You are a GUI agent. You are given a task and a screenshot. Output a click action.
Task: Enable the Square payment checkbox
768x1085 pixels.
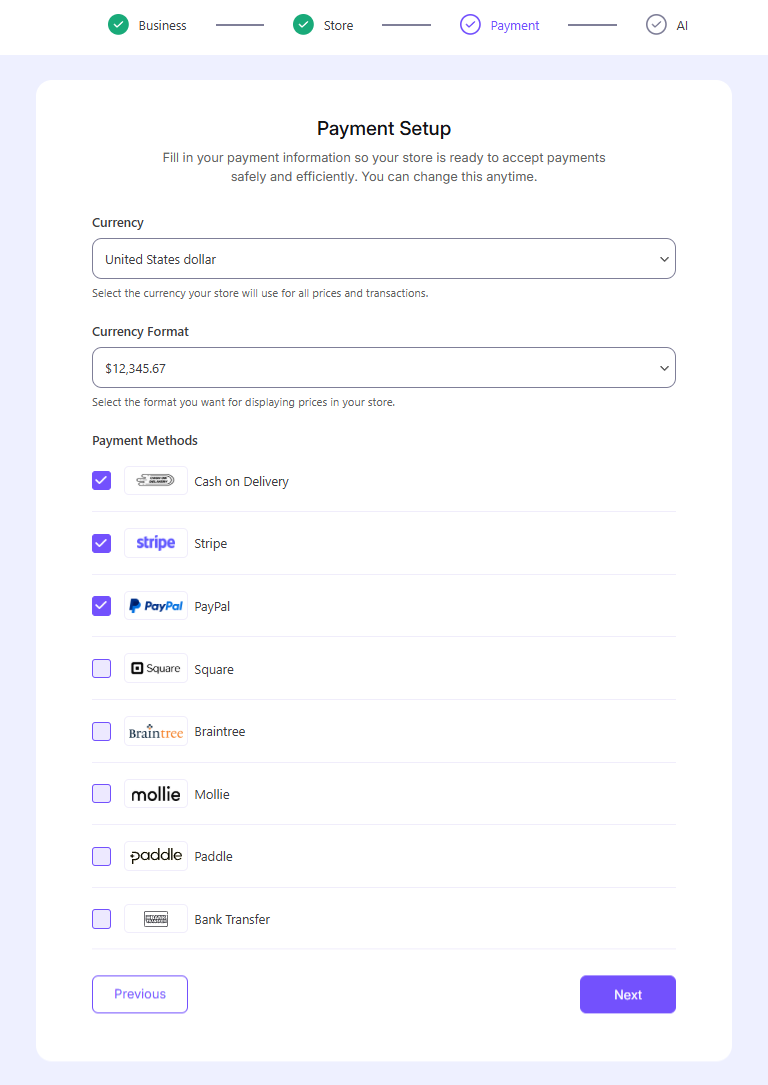point(102,668)
